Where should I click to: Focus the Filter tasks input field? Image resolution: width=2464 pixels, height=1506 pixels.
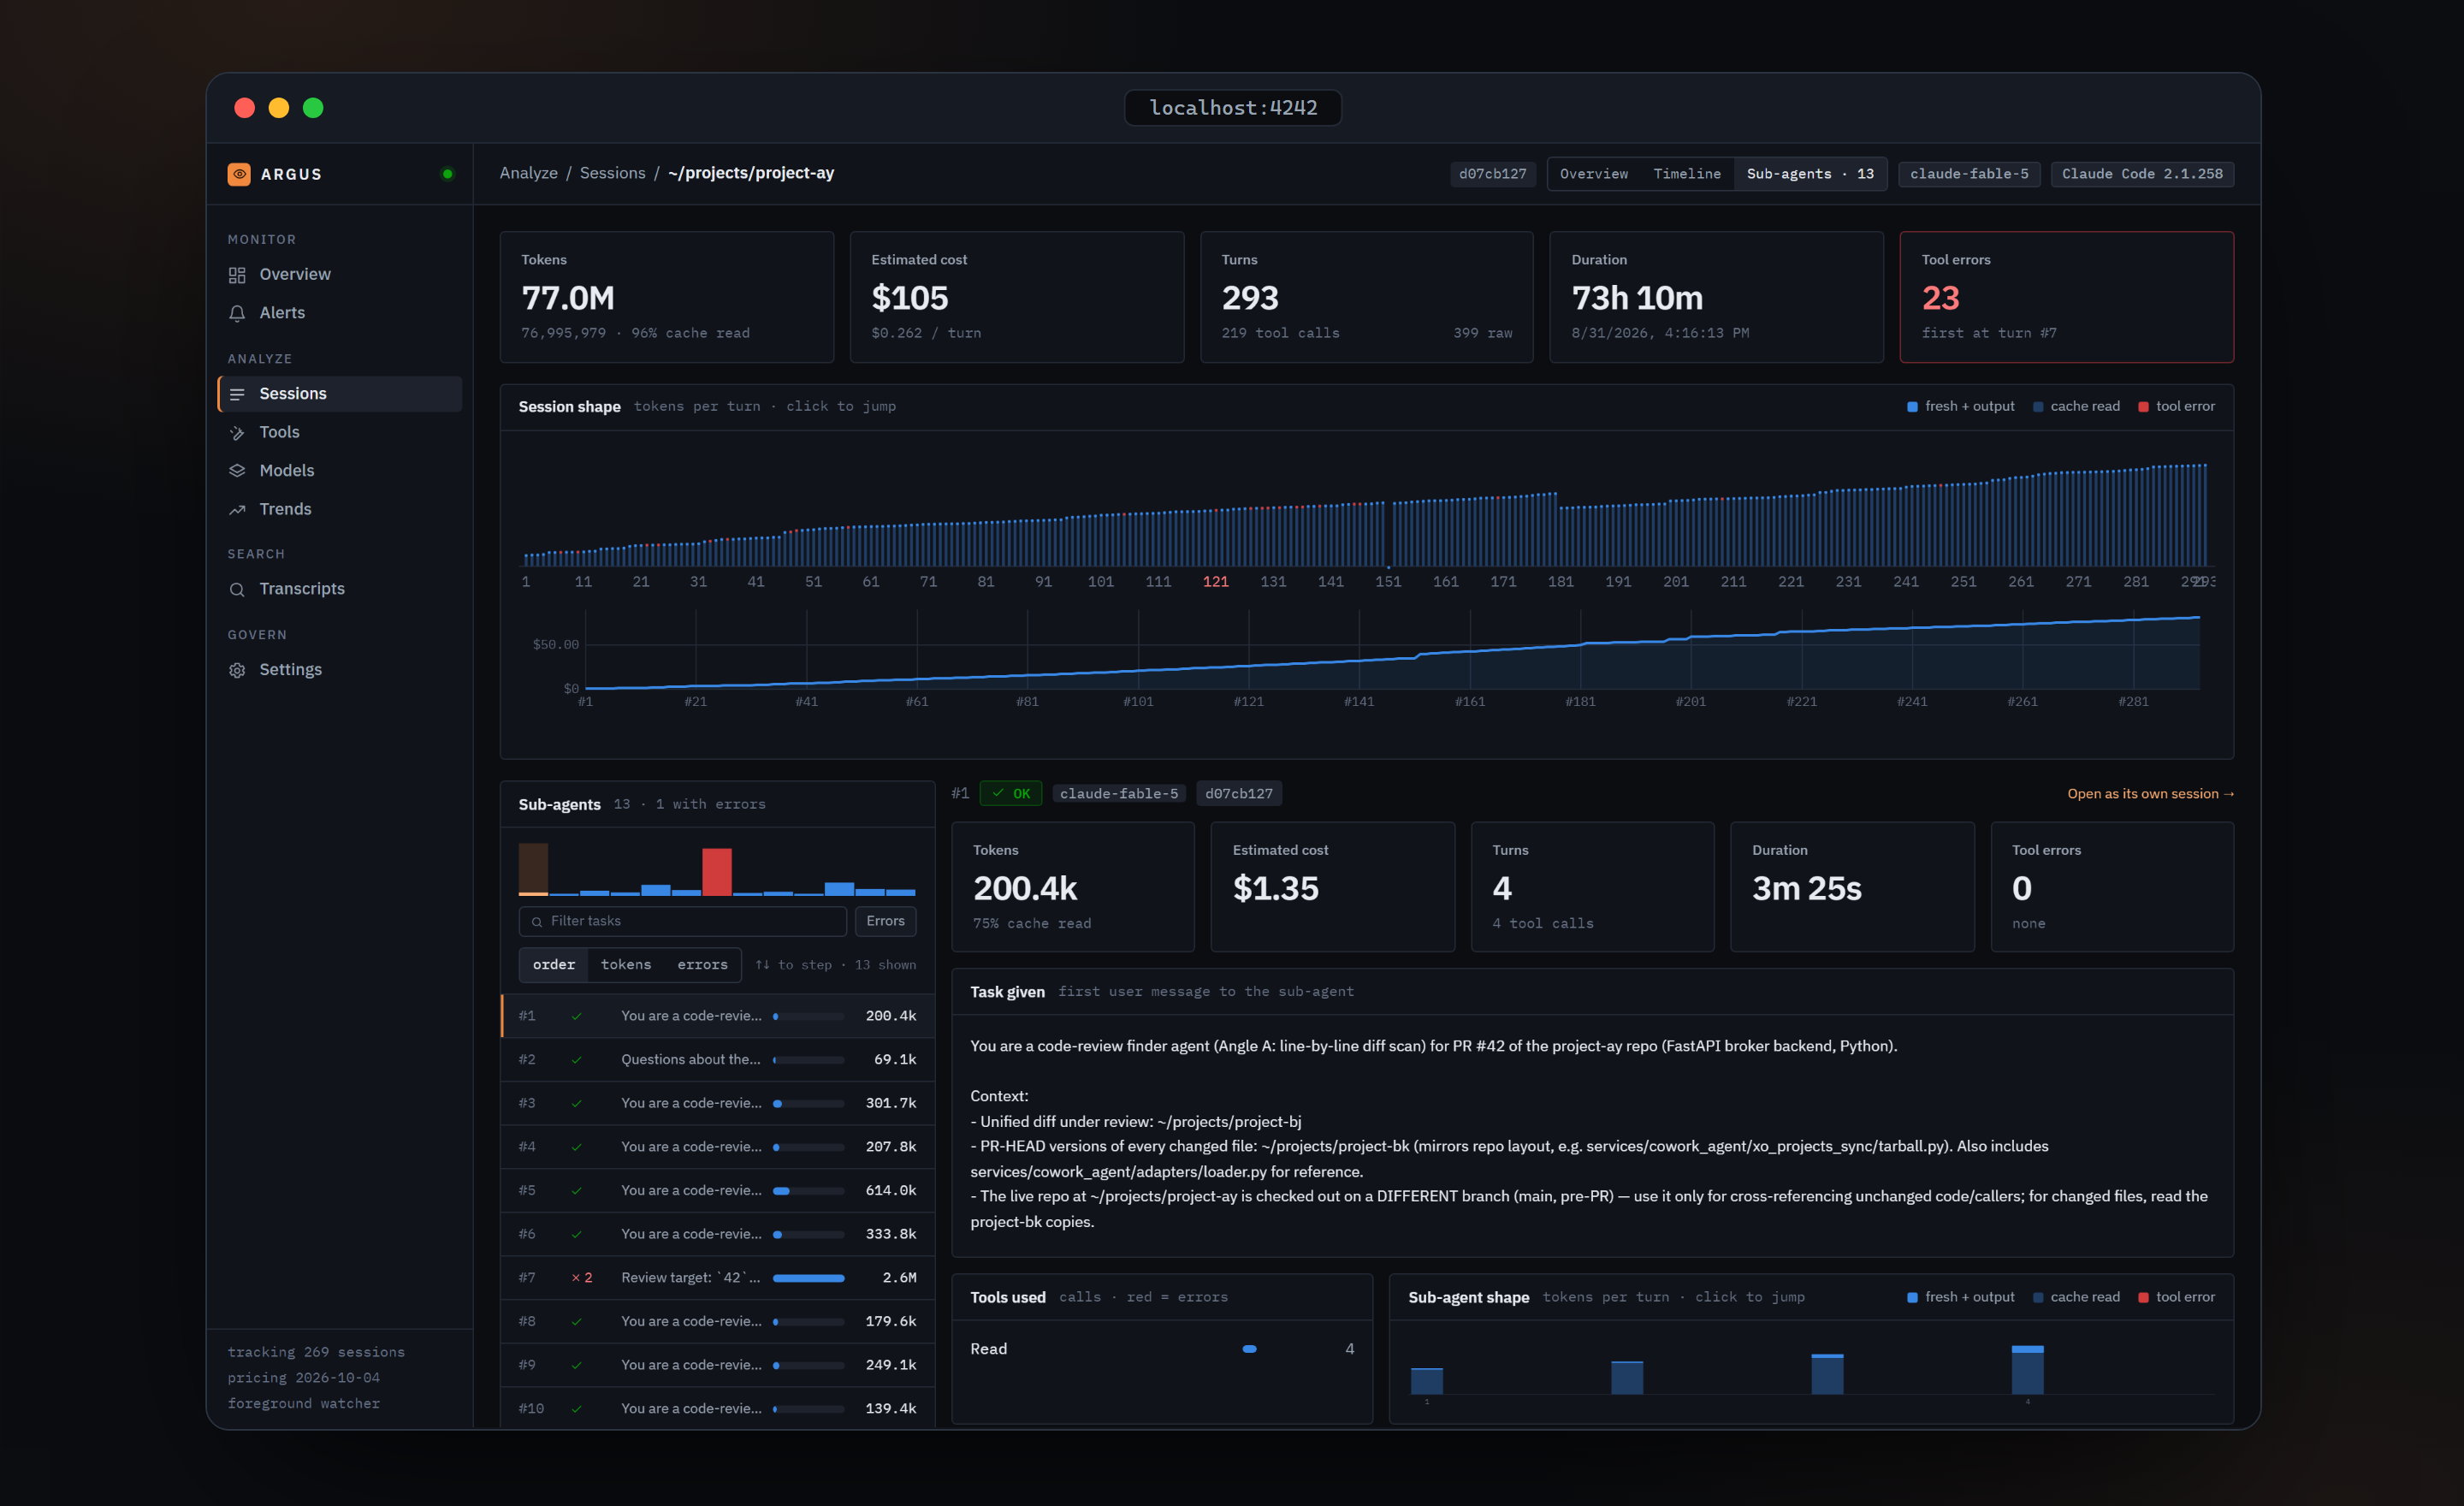(x=683, y=921)
